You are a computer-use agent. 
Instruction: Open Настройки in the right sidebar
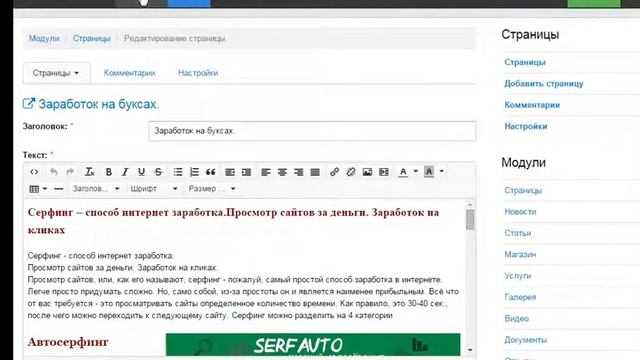526,126
